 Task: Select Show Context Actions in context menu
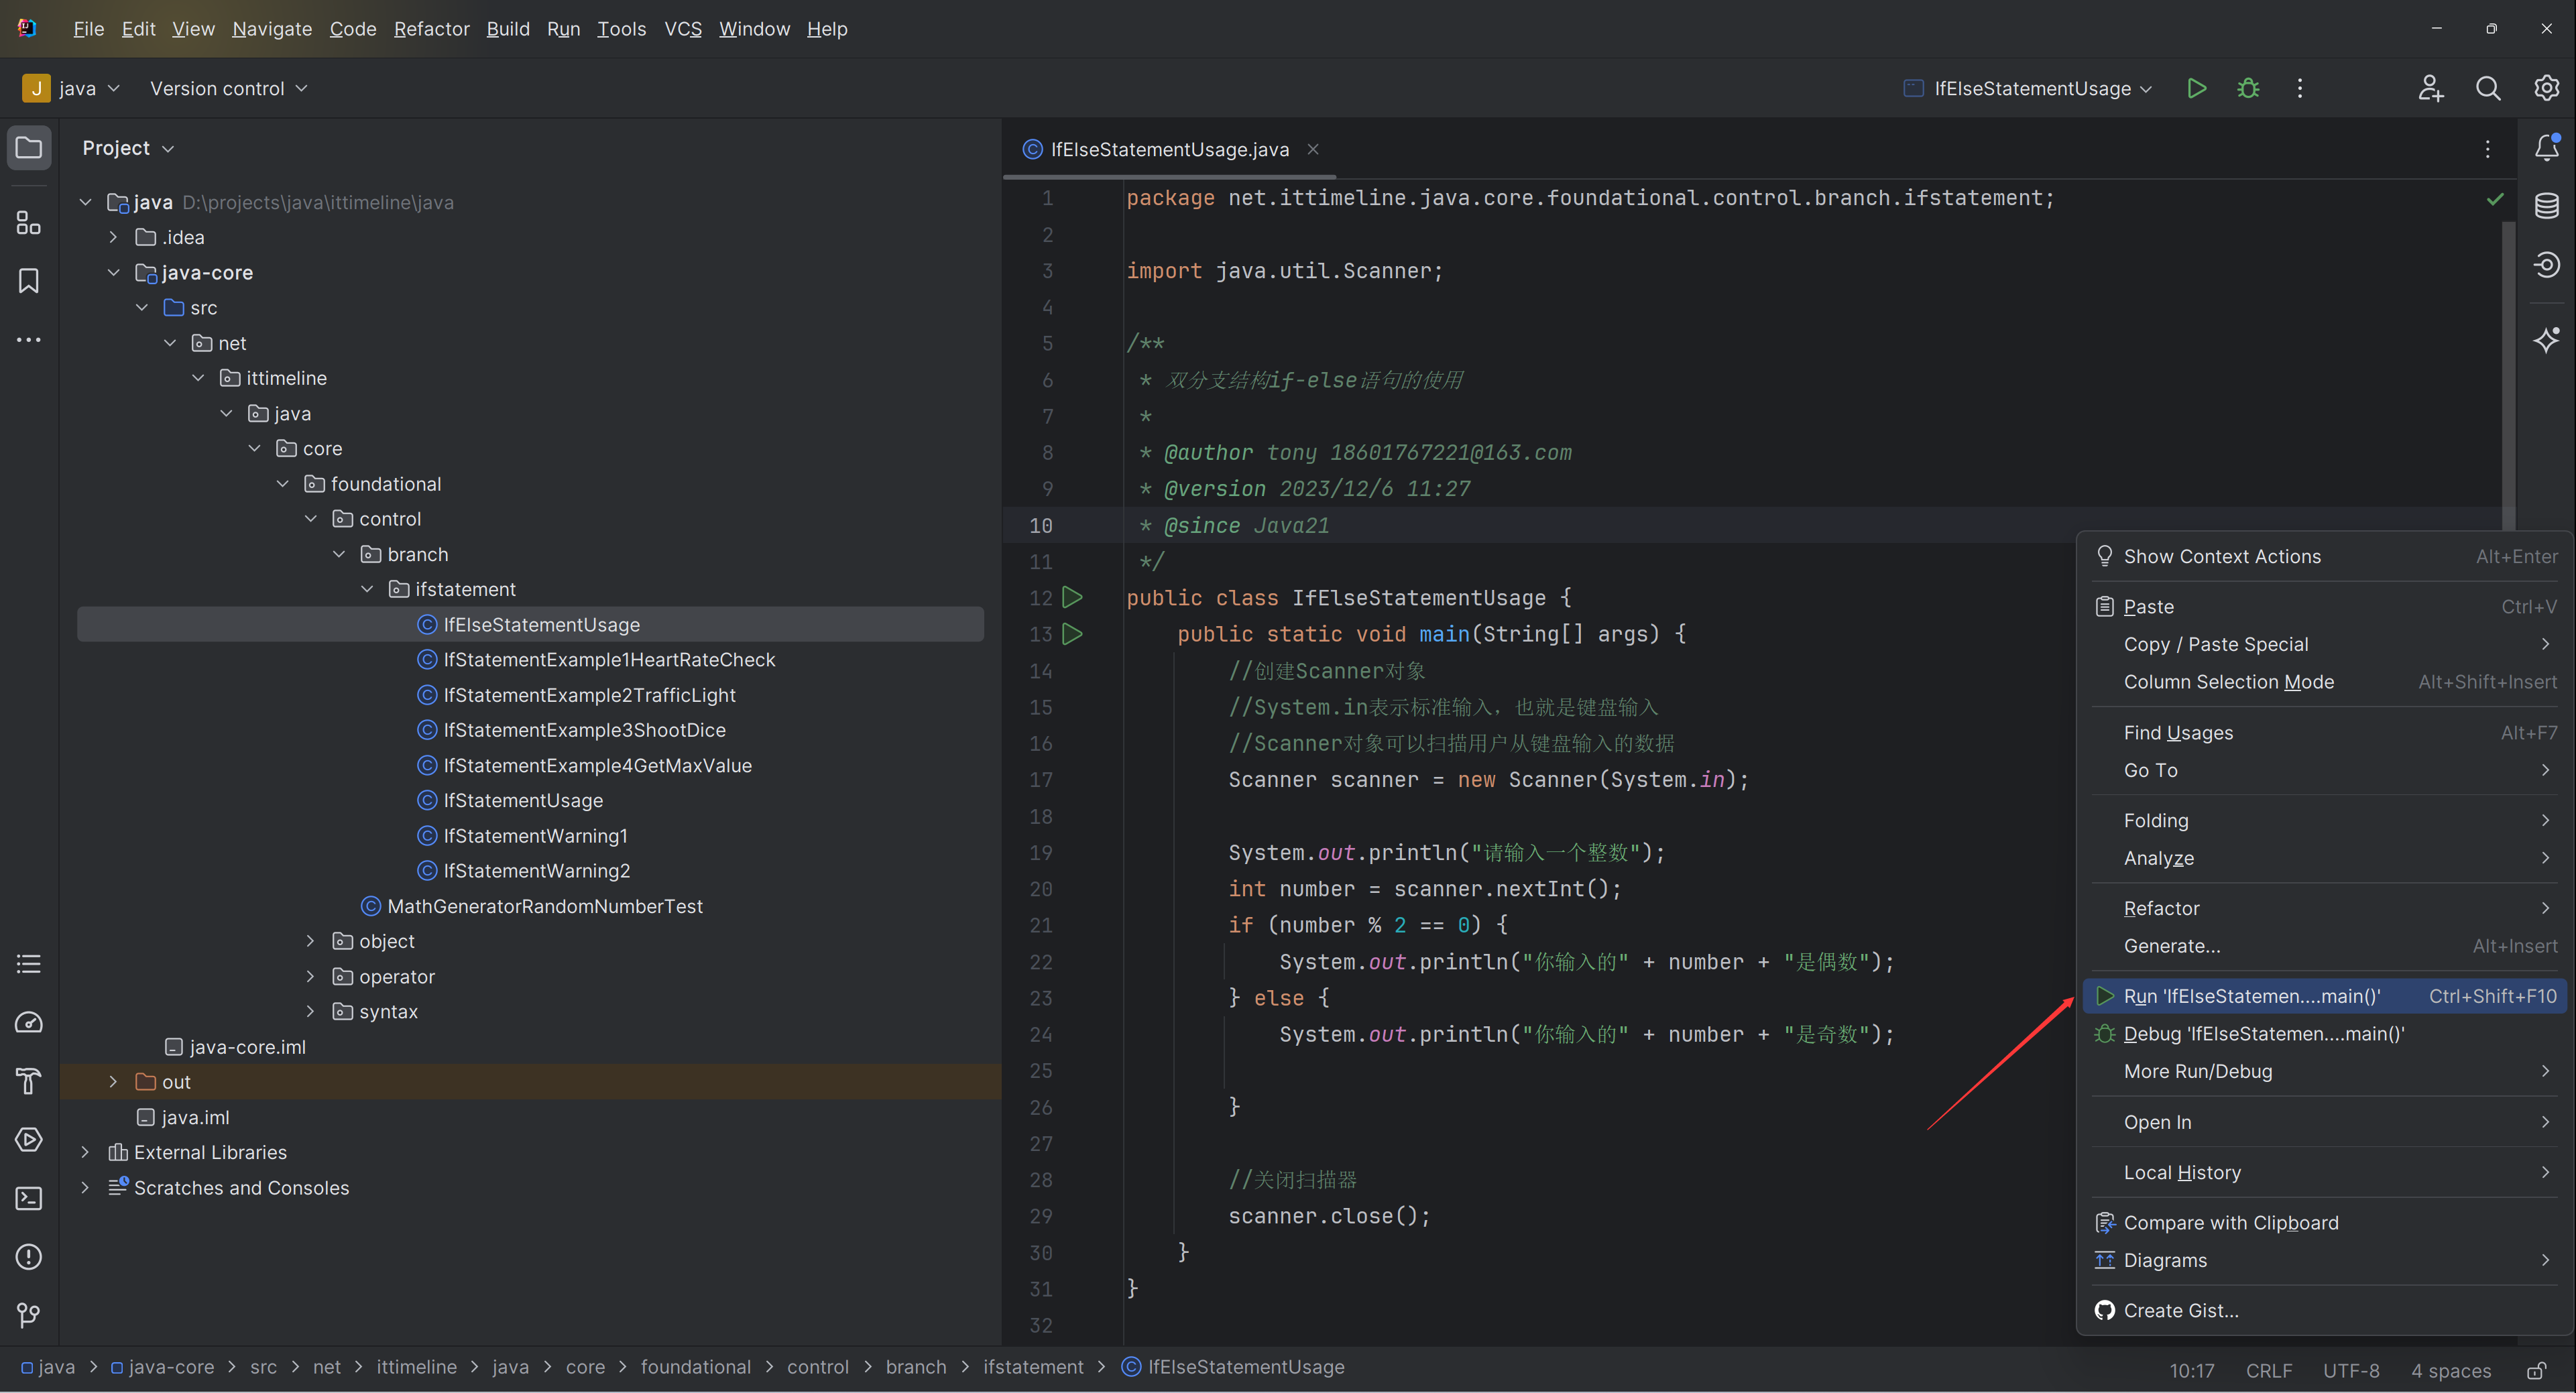[x=2325, y=556]
